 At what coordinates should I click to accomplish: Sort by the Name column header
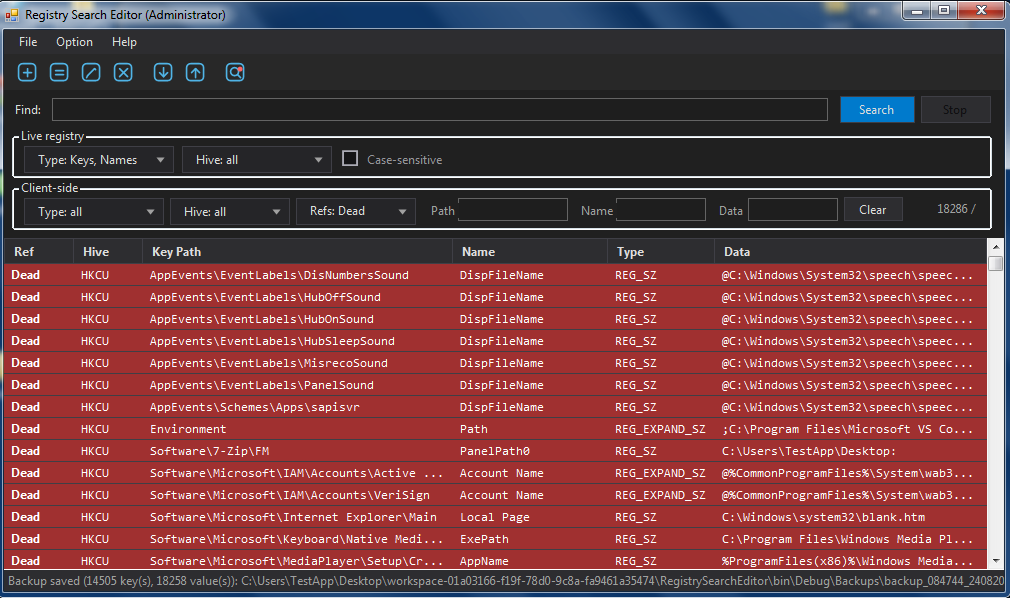click(x=529, y=251)
